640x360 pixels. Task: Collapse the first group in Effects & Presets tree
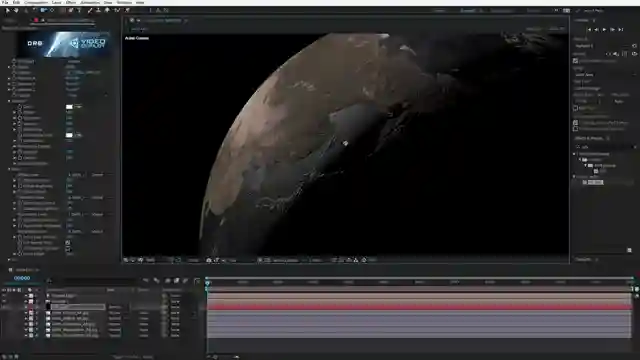[x=575, y=154]
